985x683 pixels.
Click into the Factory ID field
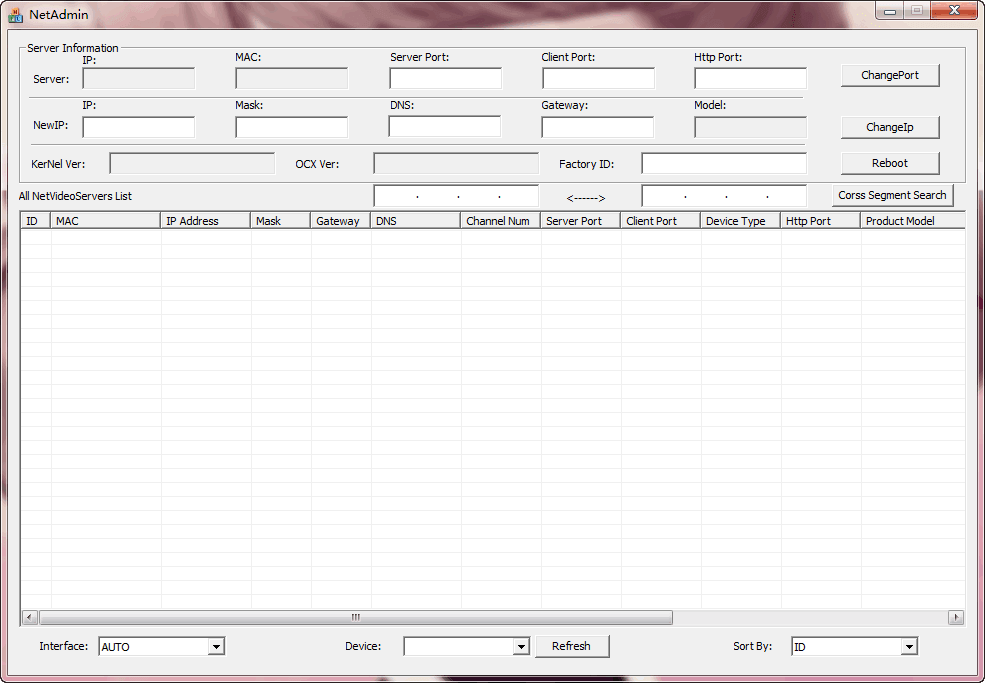pos(723,163)
